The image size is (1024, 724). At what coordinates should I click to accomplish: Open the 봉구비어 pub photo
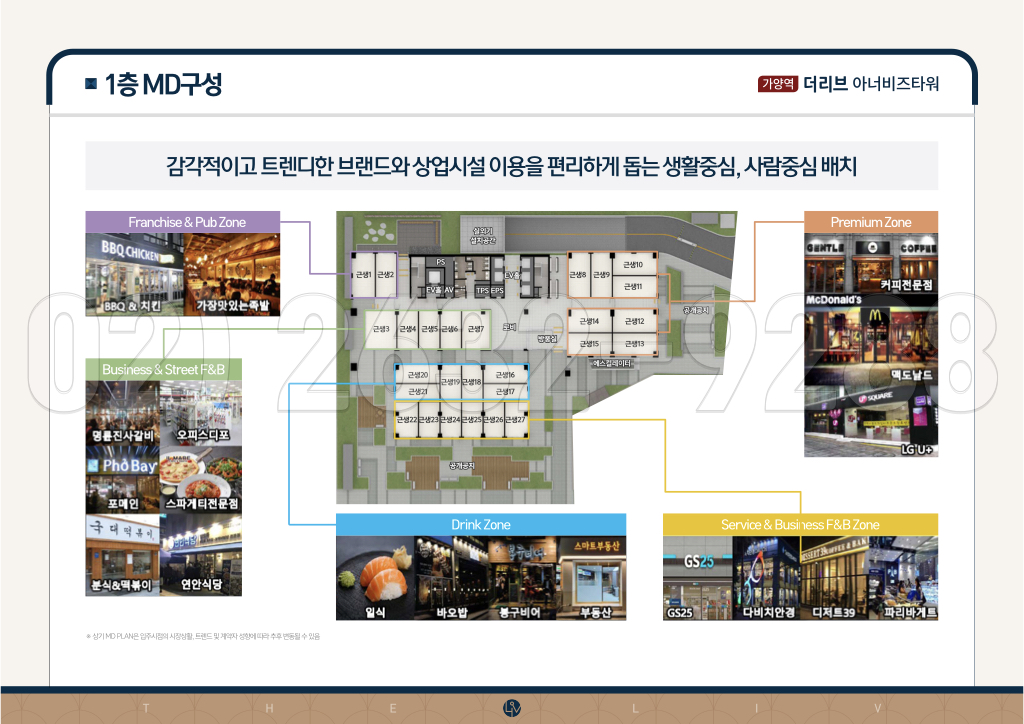(522, 578)
